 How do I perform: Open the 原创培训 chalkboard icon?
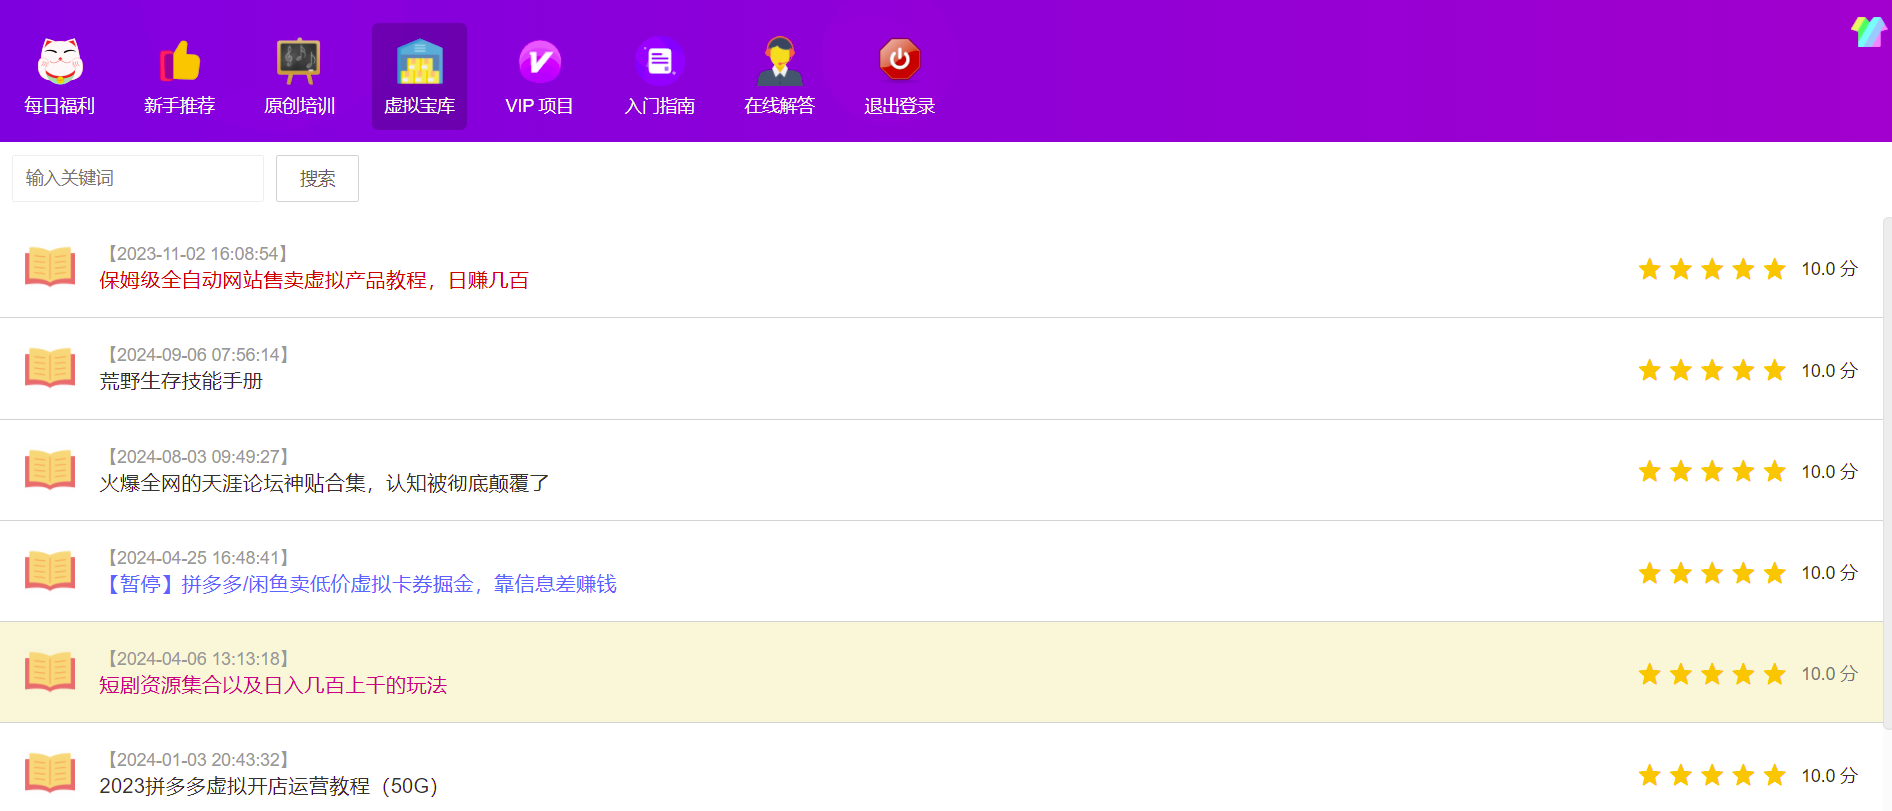coord(299,61)
